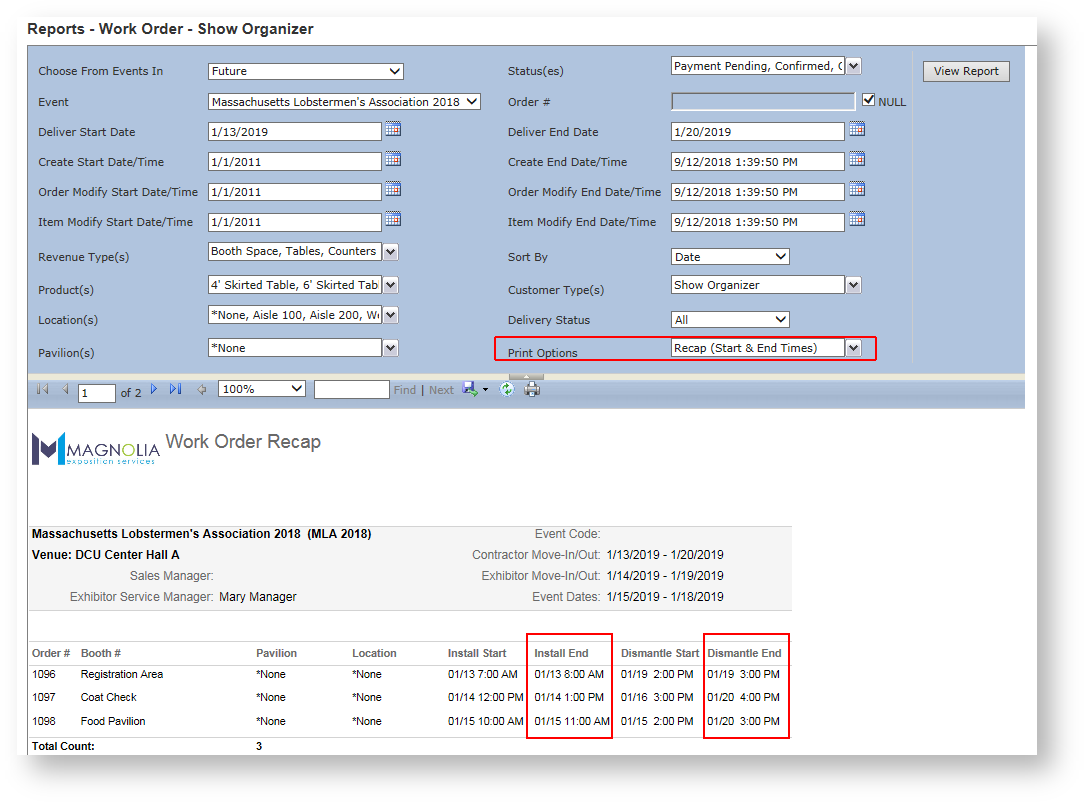Print the report using printer icon
1085x803 pixels.
click(x=532, y=390)
